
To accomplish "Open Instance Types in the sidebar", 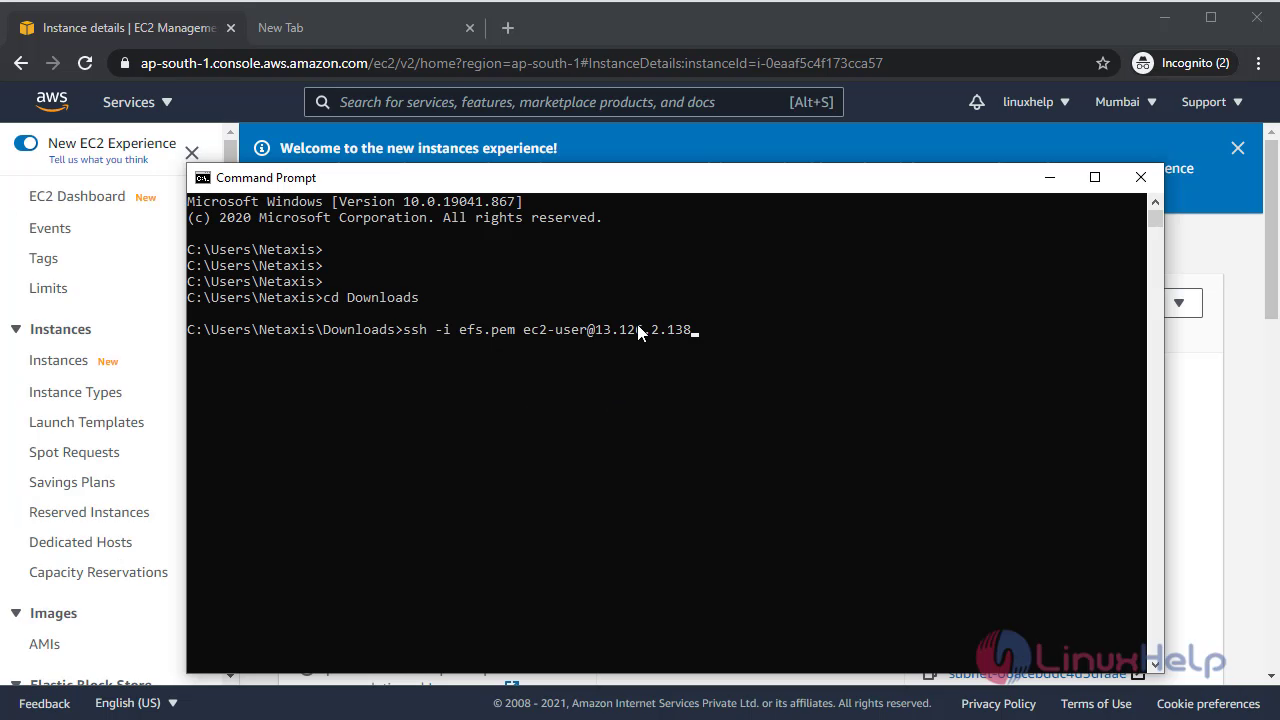I will (x=75, y=392).
